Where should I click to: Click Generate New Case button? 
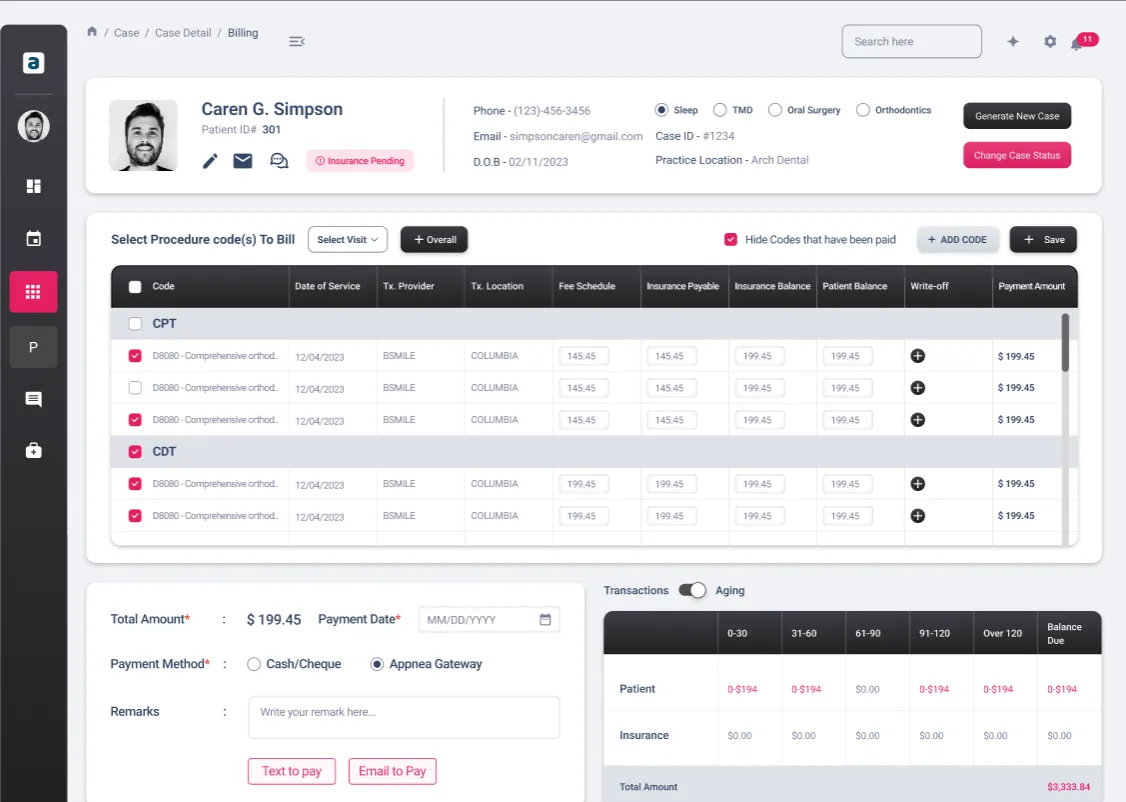1017,116
